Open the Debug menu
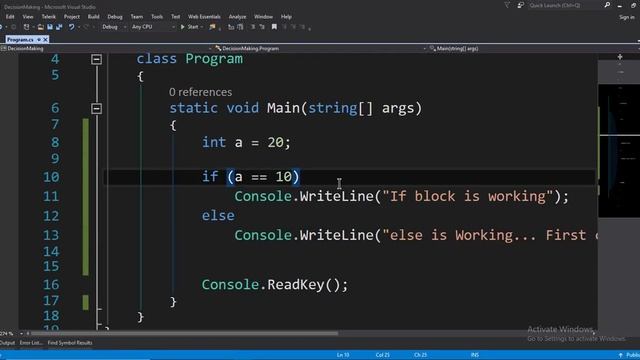This screenshot has height=360, width=640. pyautogui.click(x=115, y=17)
